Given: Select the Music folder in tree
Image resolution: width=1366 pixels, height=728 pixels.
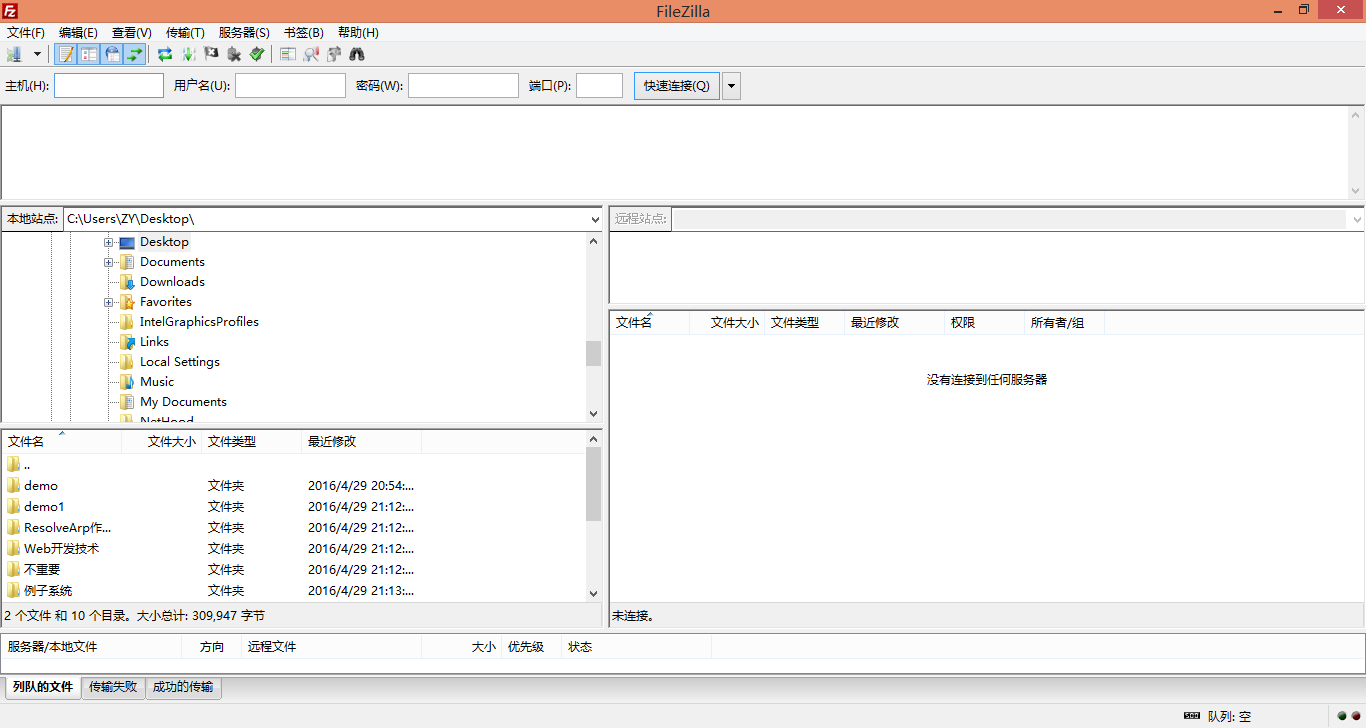Looking at the screenshot, I should [x=157, y=382].
